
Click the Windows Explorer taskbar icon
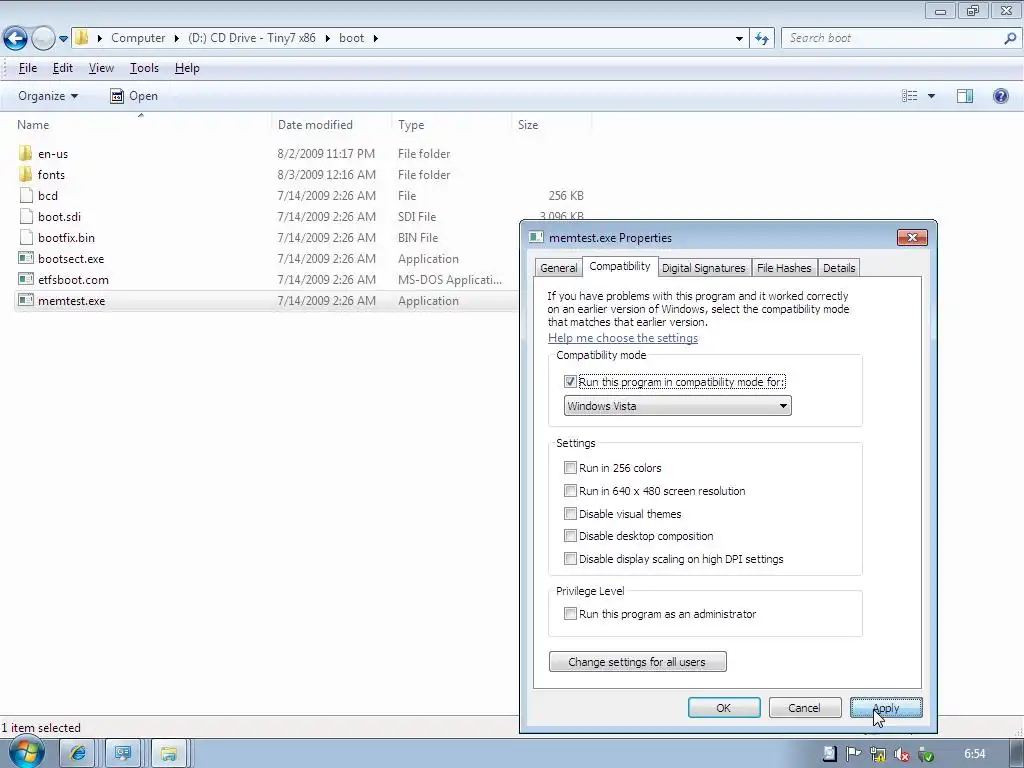(168, 754)
